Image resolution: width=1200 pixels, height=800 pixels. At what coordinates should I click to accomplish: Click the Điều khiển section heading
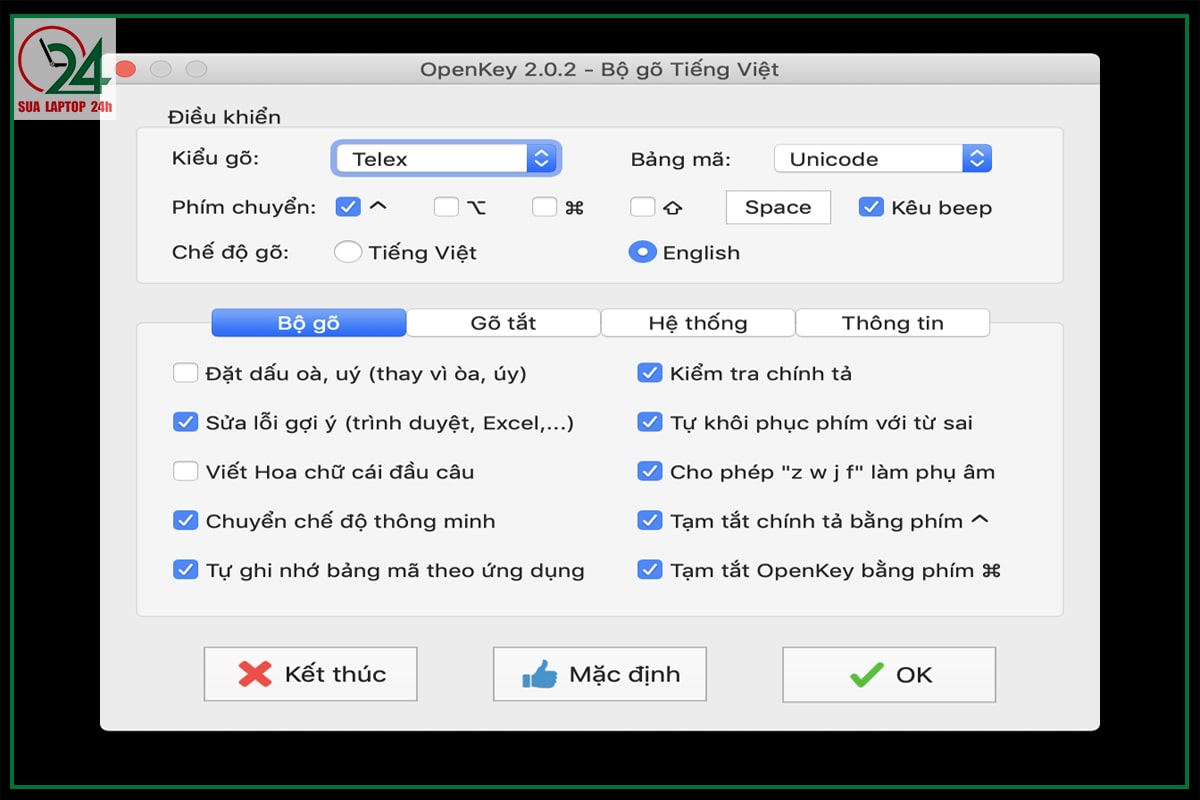(x=224, y=117)
